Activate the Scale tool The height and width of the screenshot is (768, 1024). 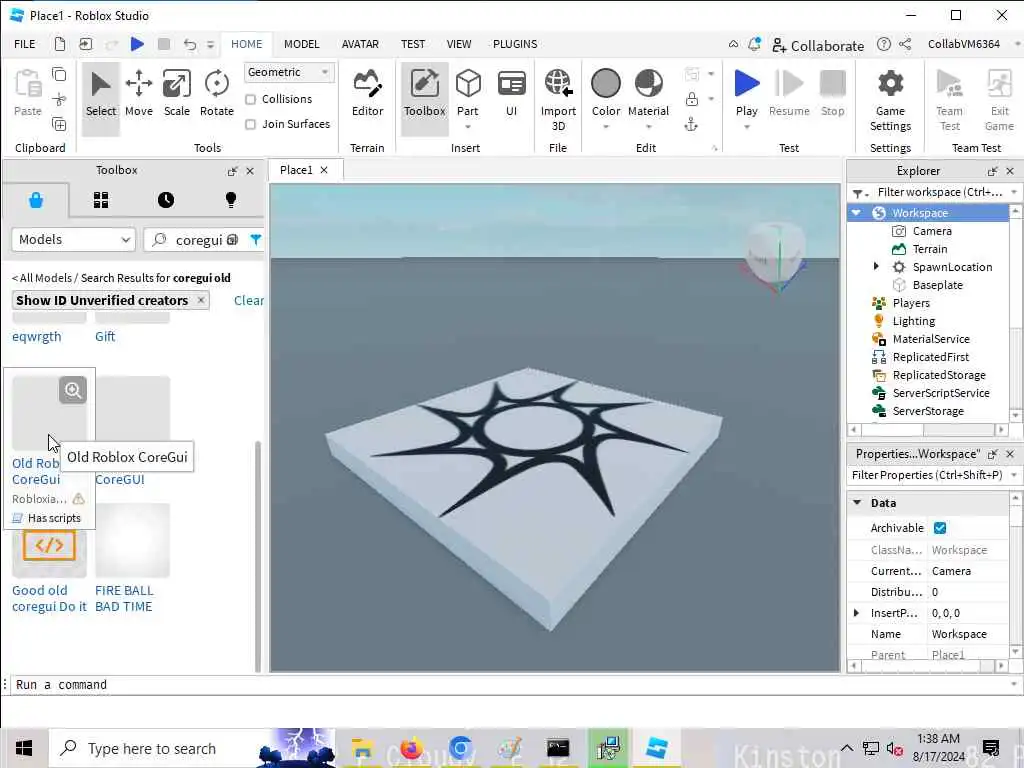point(176,95)
